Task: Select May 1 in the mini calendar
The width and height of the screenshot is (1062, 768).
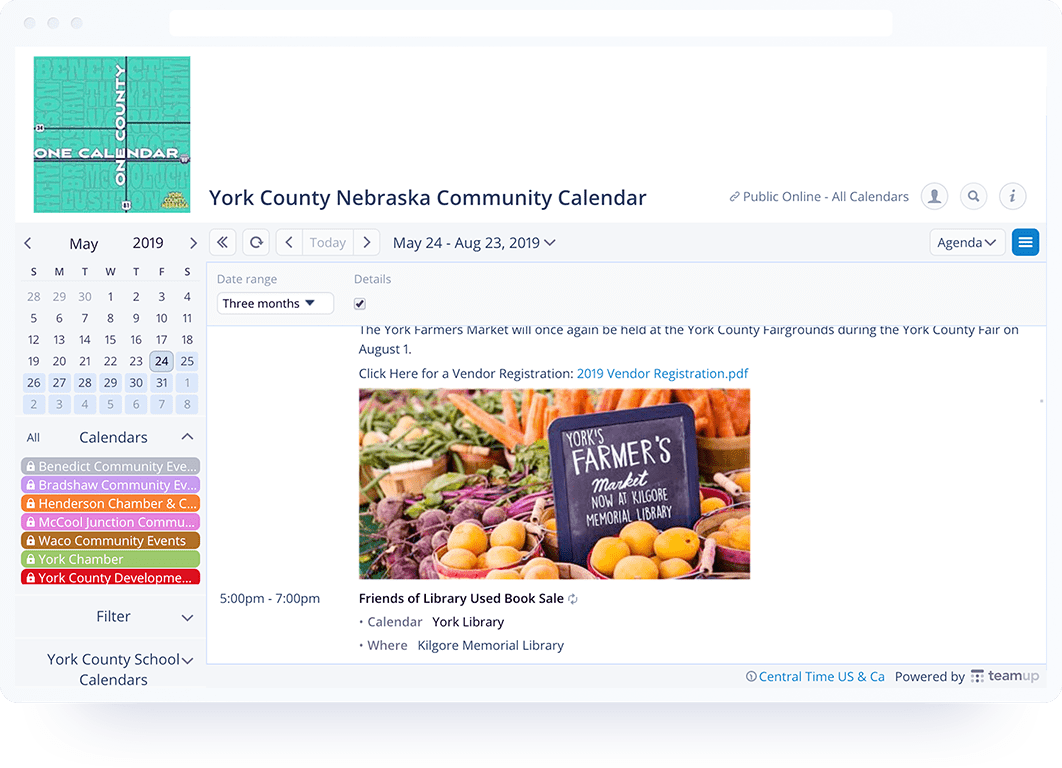Action: coord(110,297)
